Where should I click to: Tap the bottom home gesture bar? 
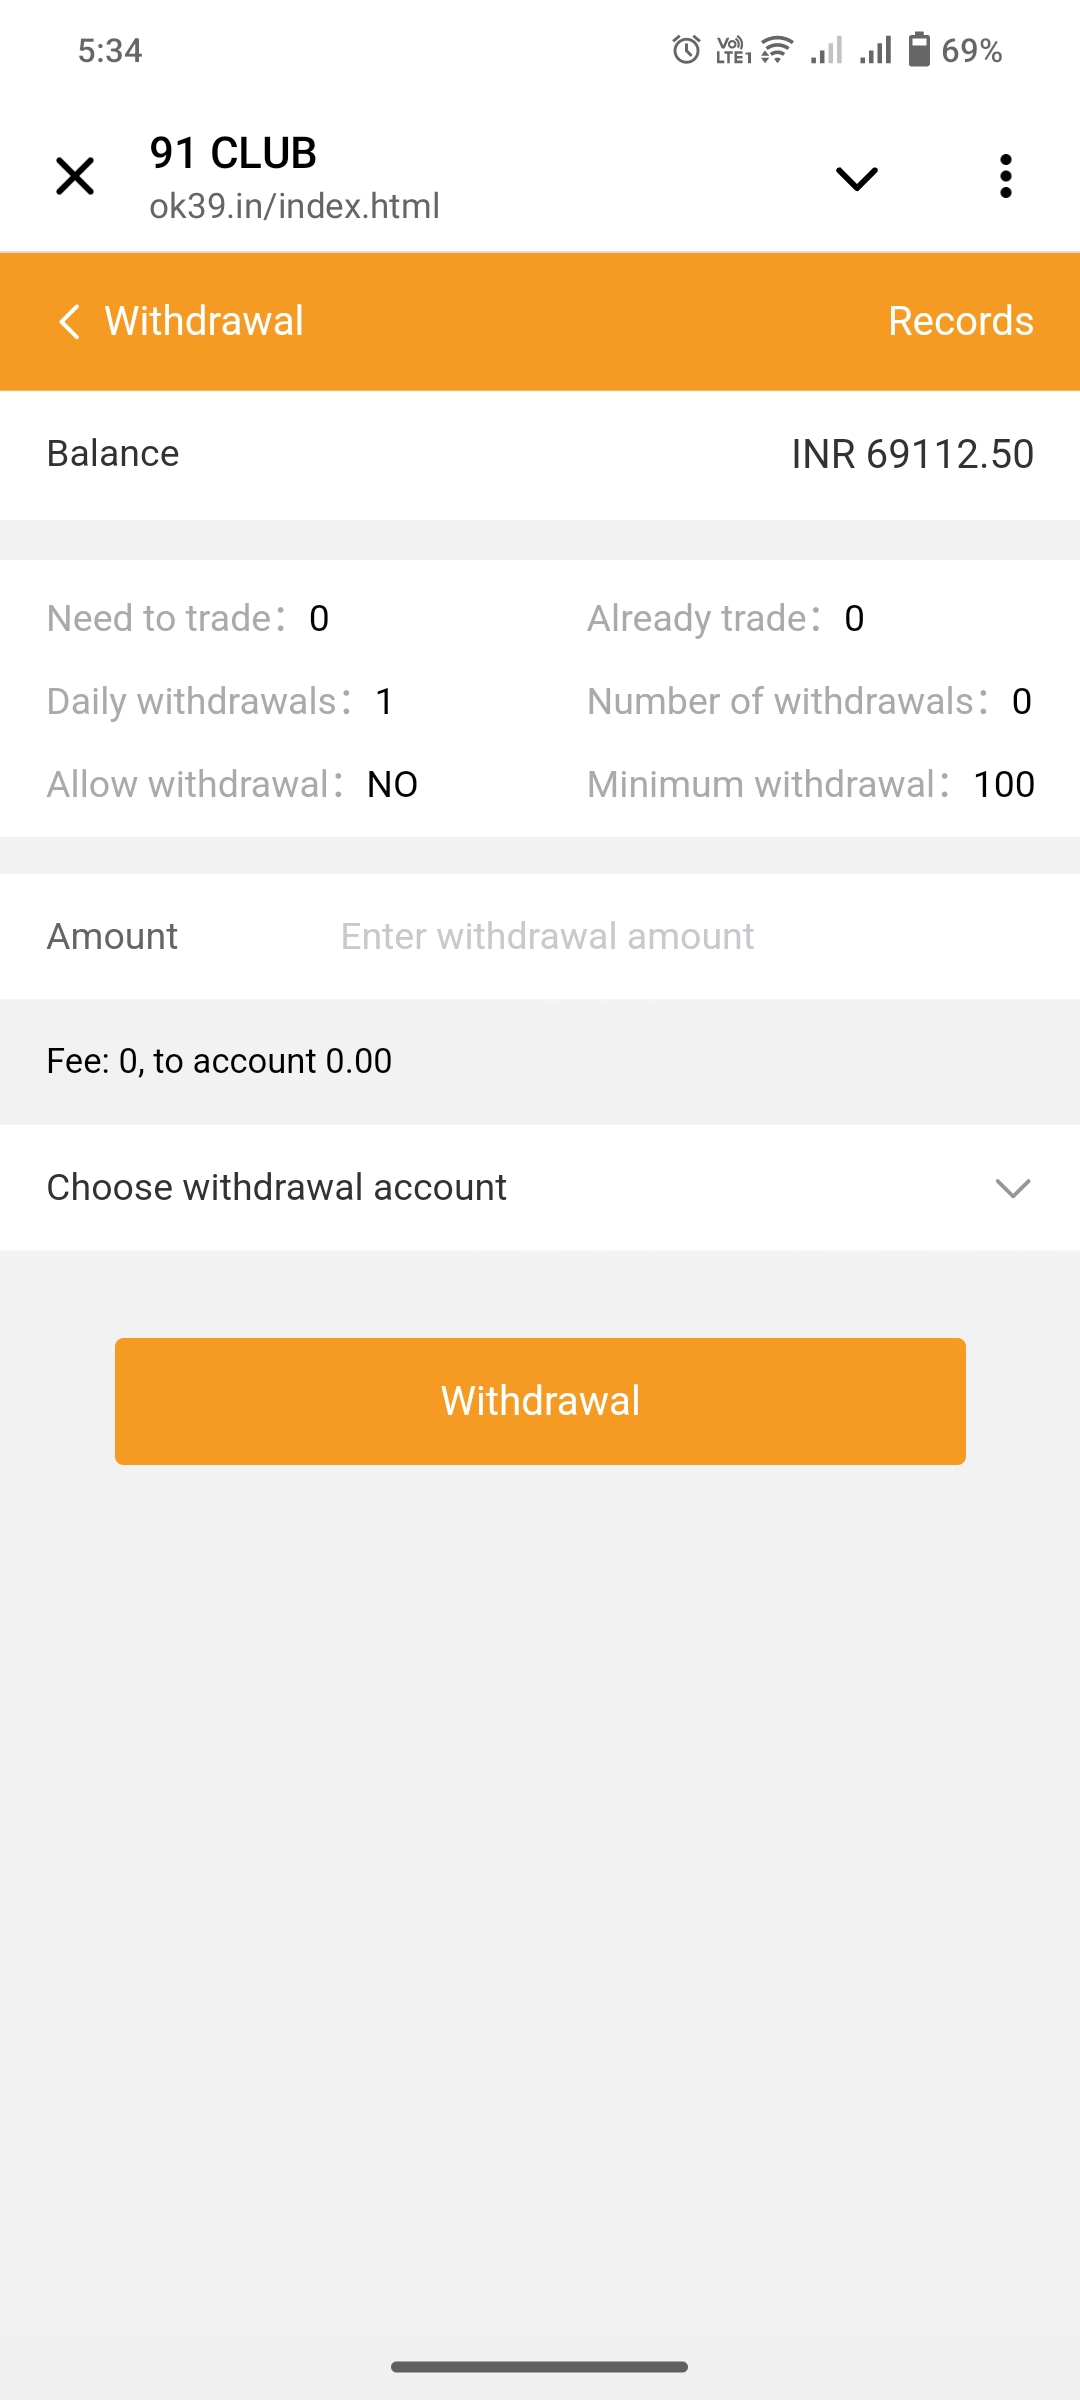click(x=539, y=2367)
